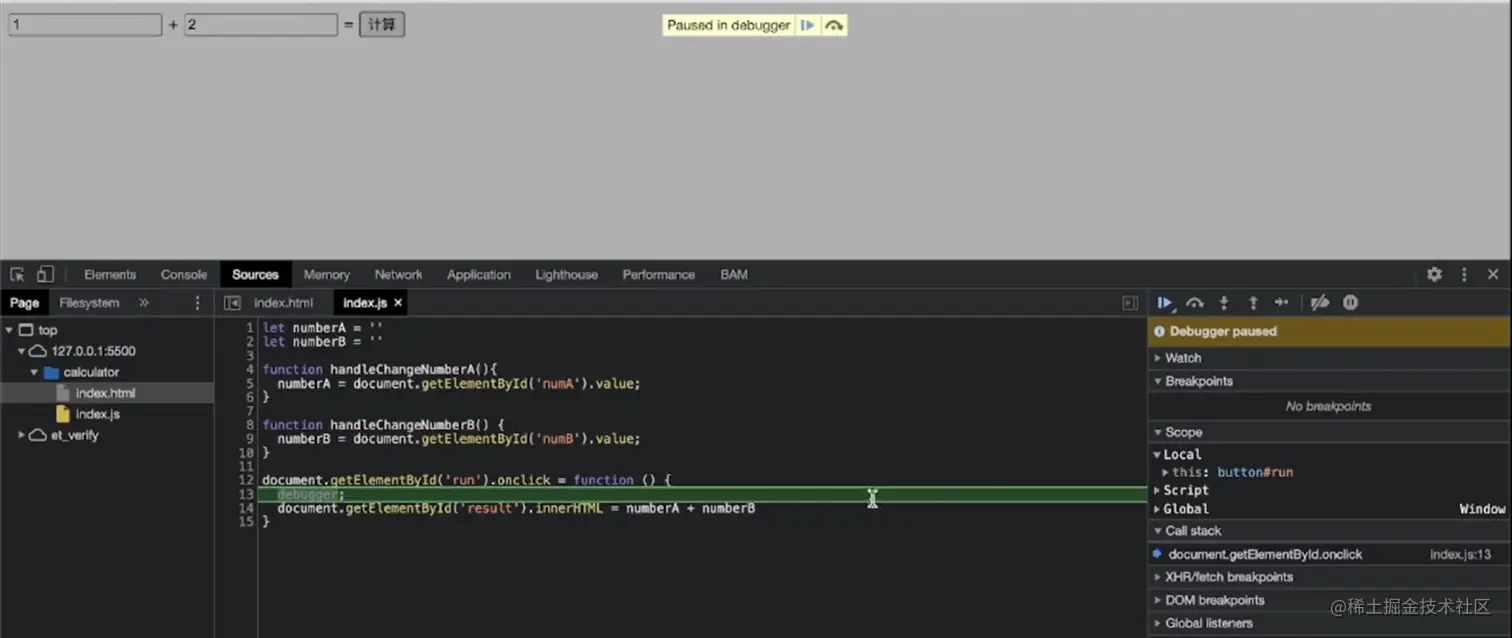Toggle device toolbar icon
The width and height of the screenshot is (1512, 638).
pos(46,274)
